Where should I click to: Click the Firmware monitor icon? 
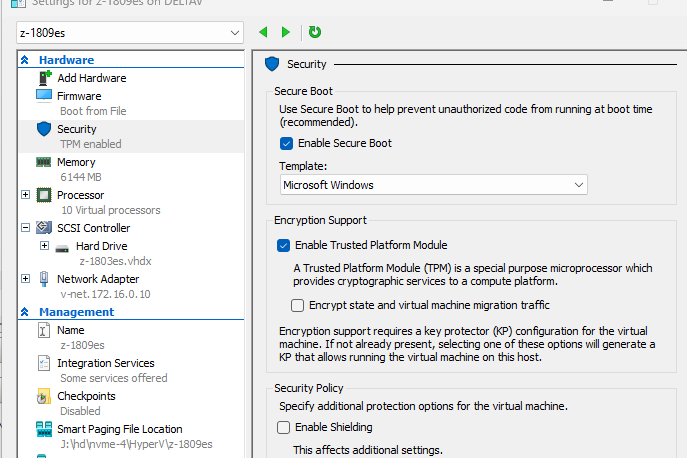tap(44, 96)
